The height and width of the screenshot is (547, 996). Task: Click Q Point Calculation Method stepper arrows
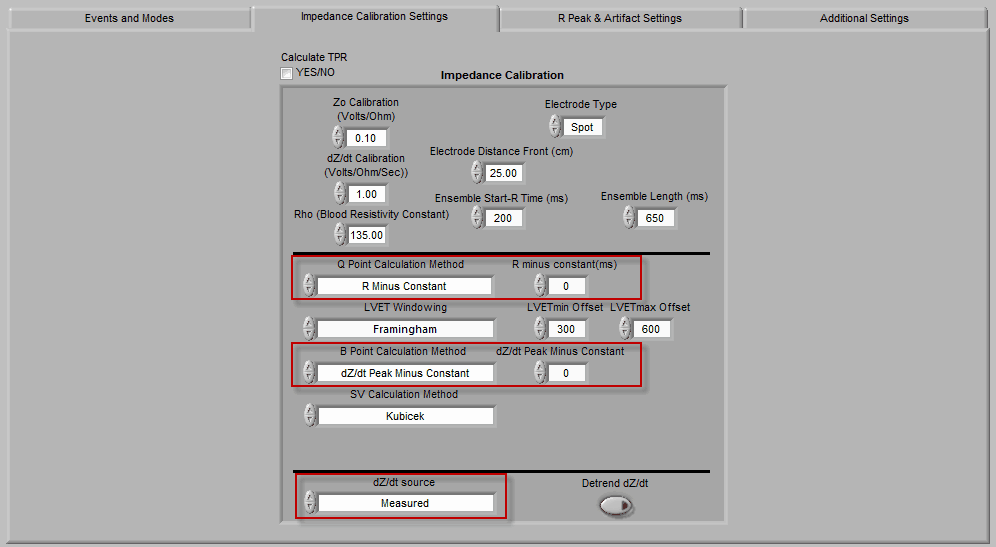309,285
